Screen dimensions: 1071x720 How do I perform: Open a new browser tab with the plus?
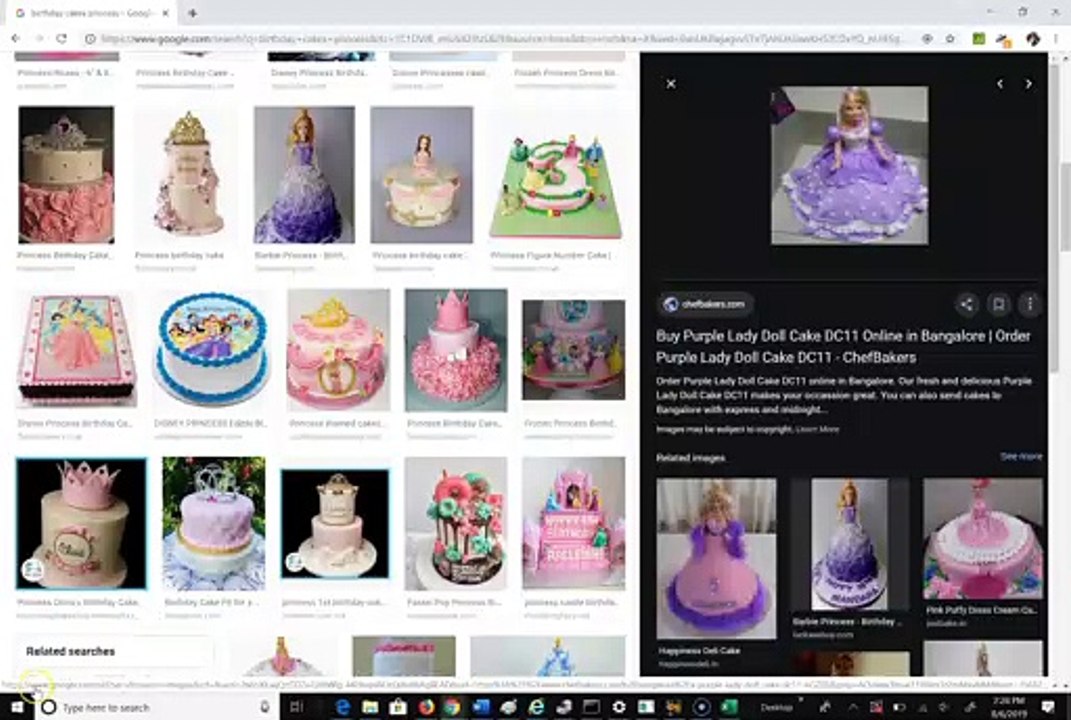(x=193, y=12)
